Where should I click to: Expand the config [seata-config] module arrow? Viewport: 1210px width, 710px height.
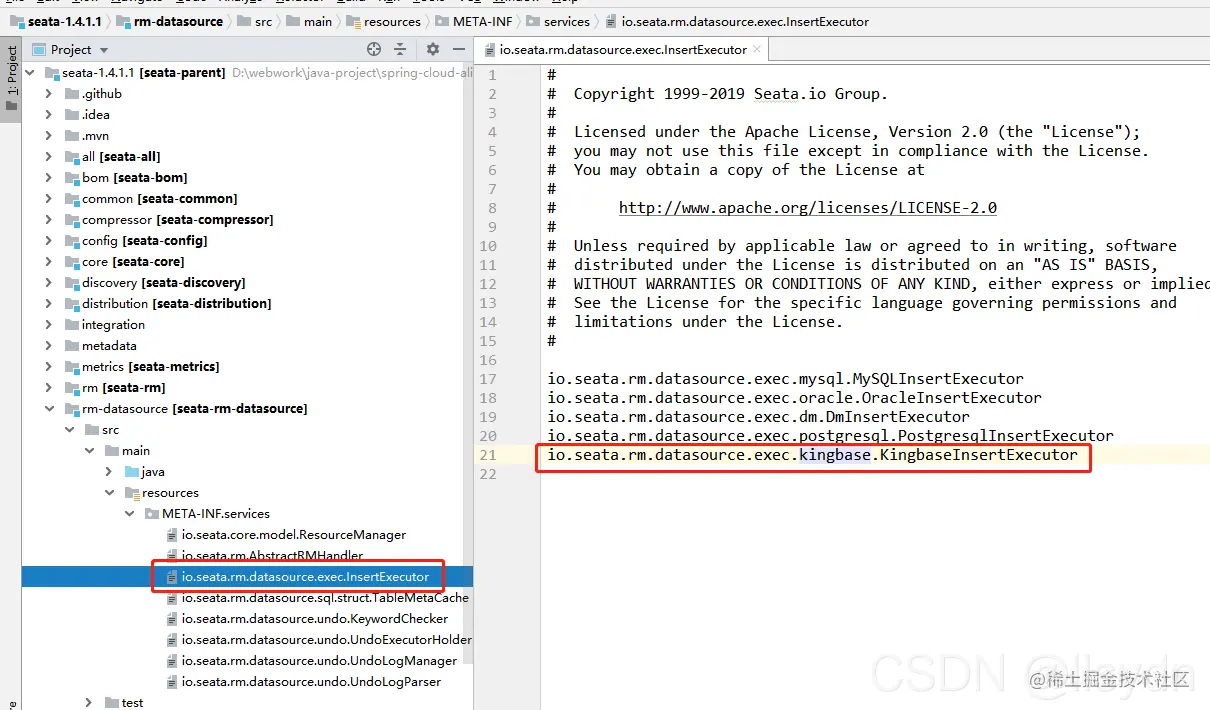(48, 241)
